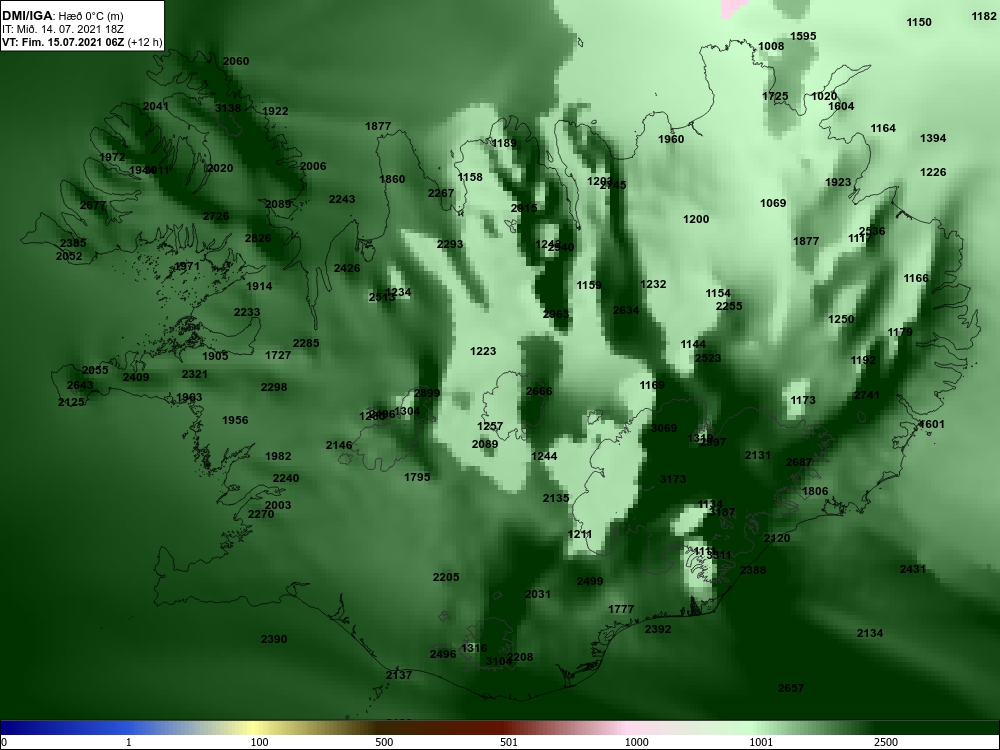Select value 2205
This screenshot has height=750, width=1000.
point(446,577)
